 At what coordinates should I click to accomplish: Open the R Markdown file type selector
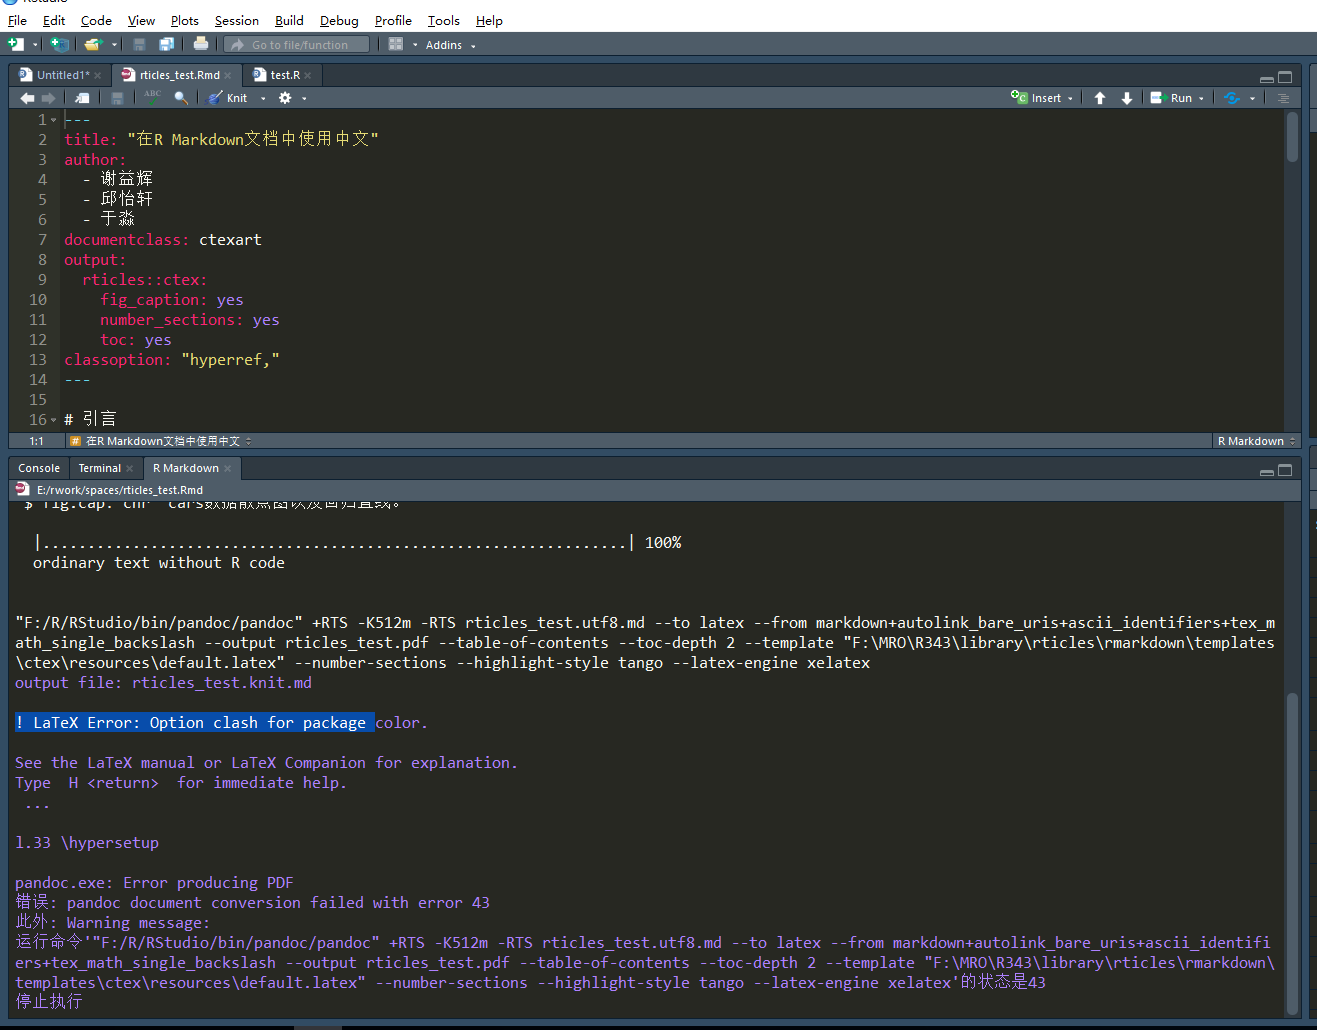1256,441
